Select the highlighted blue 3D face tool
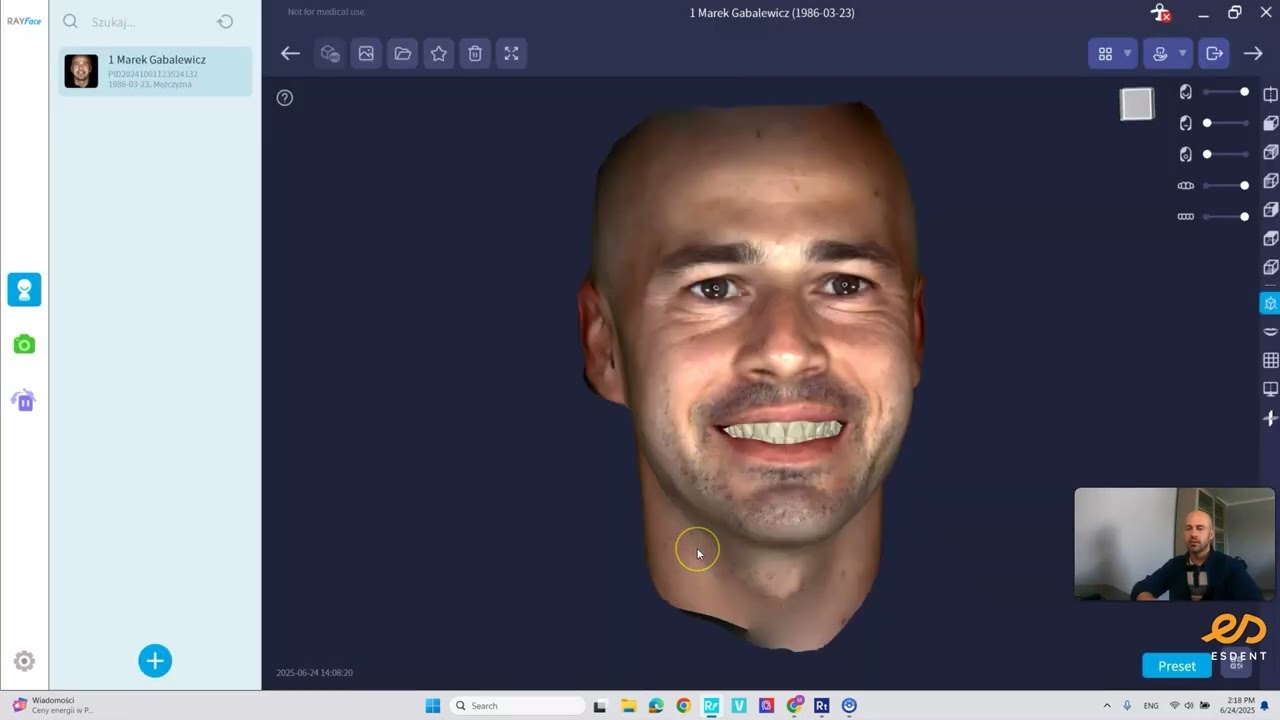This screenshot has width=1280, height=720. pyautogui.click(x=1270, y=303)
